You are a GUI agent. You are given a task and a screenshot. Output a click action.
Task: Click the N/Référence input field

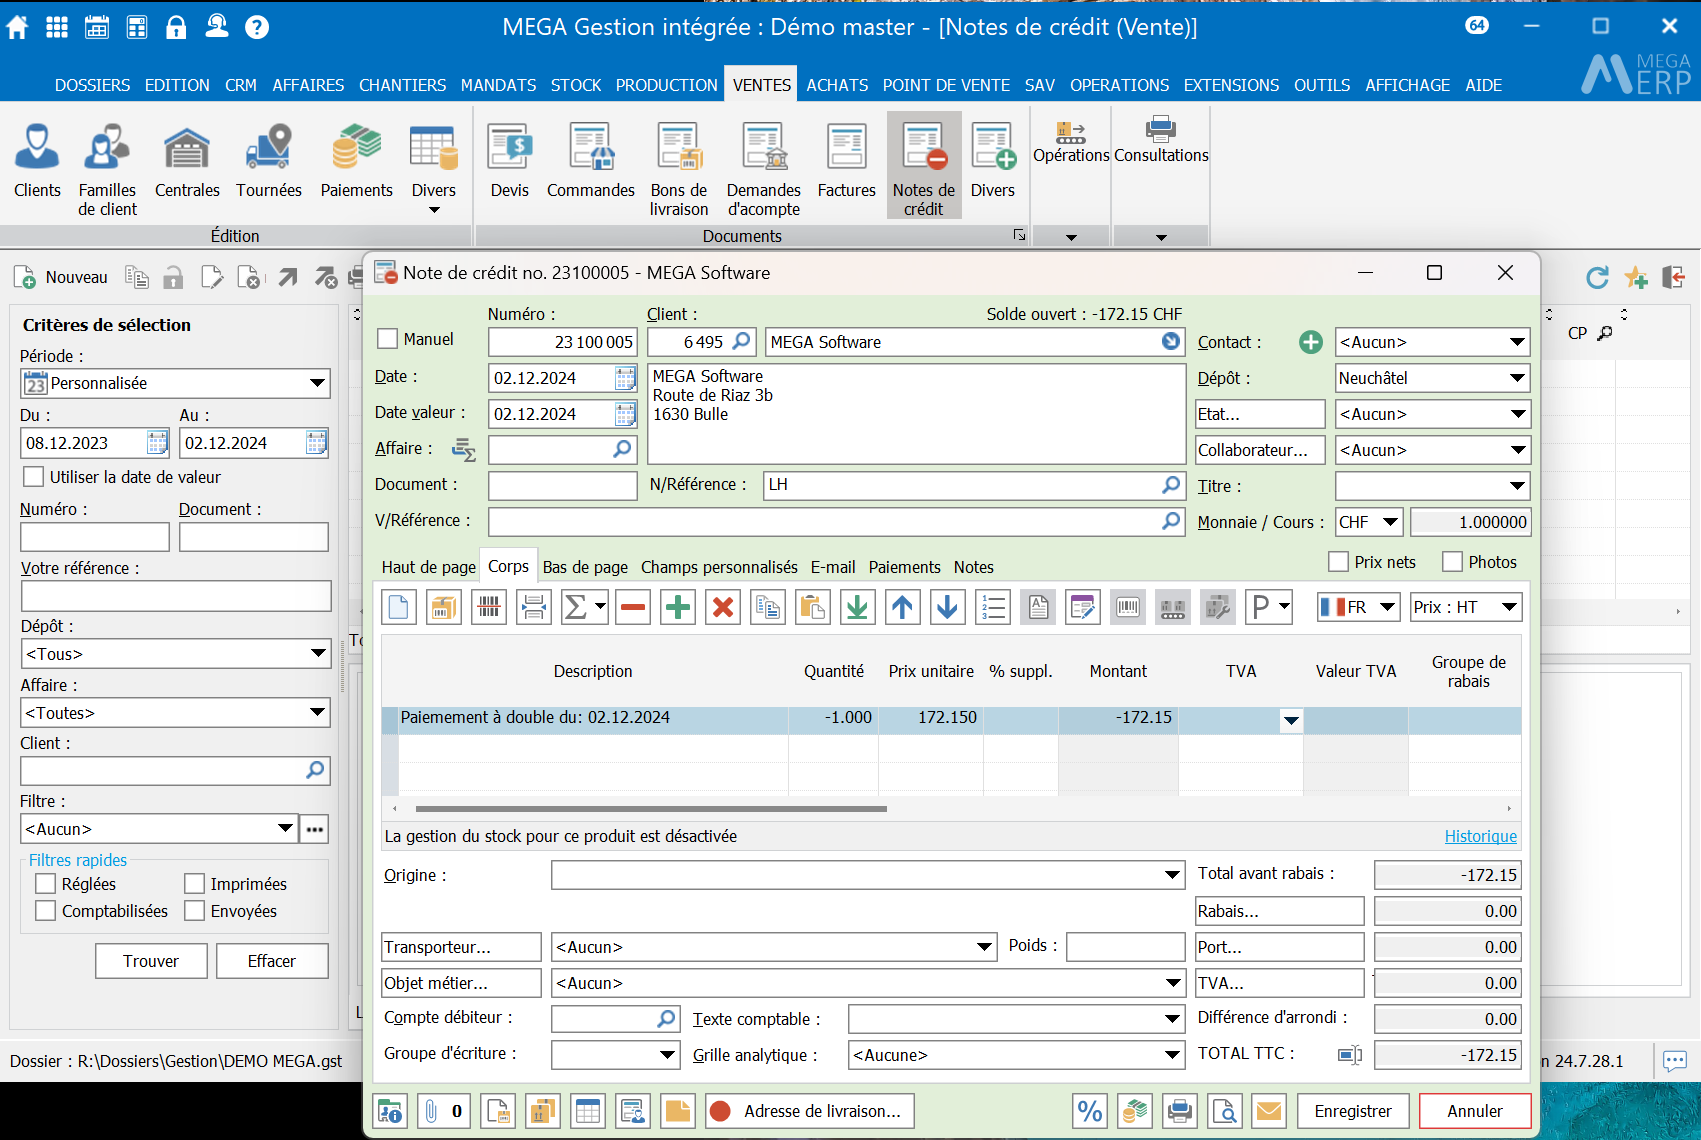tap(973, 485)
